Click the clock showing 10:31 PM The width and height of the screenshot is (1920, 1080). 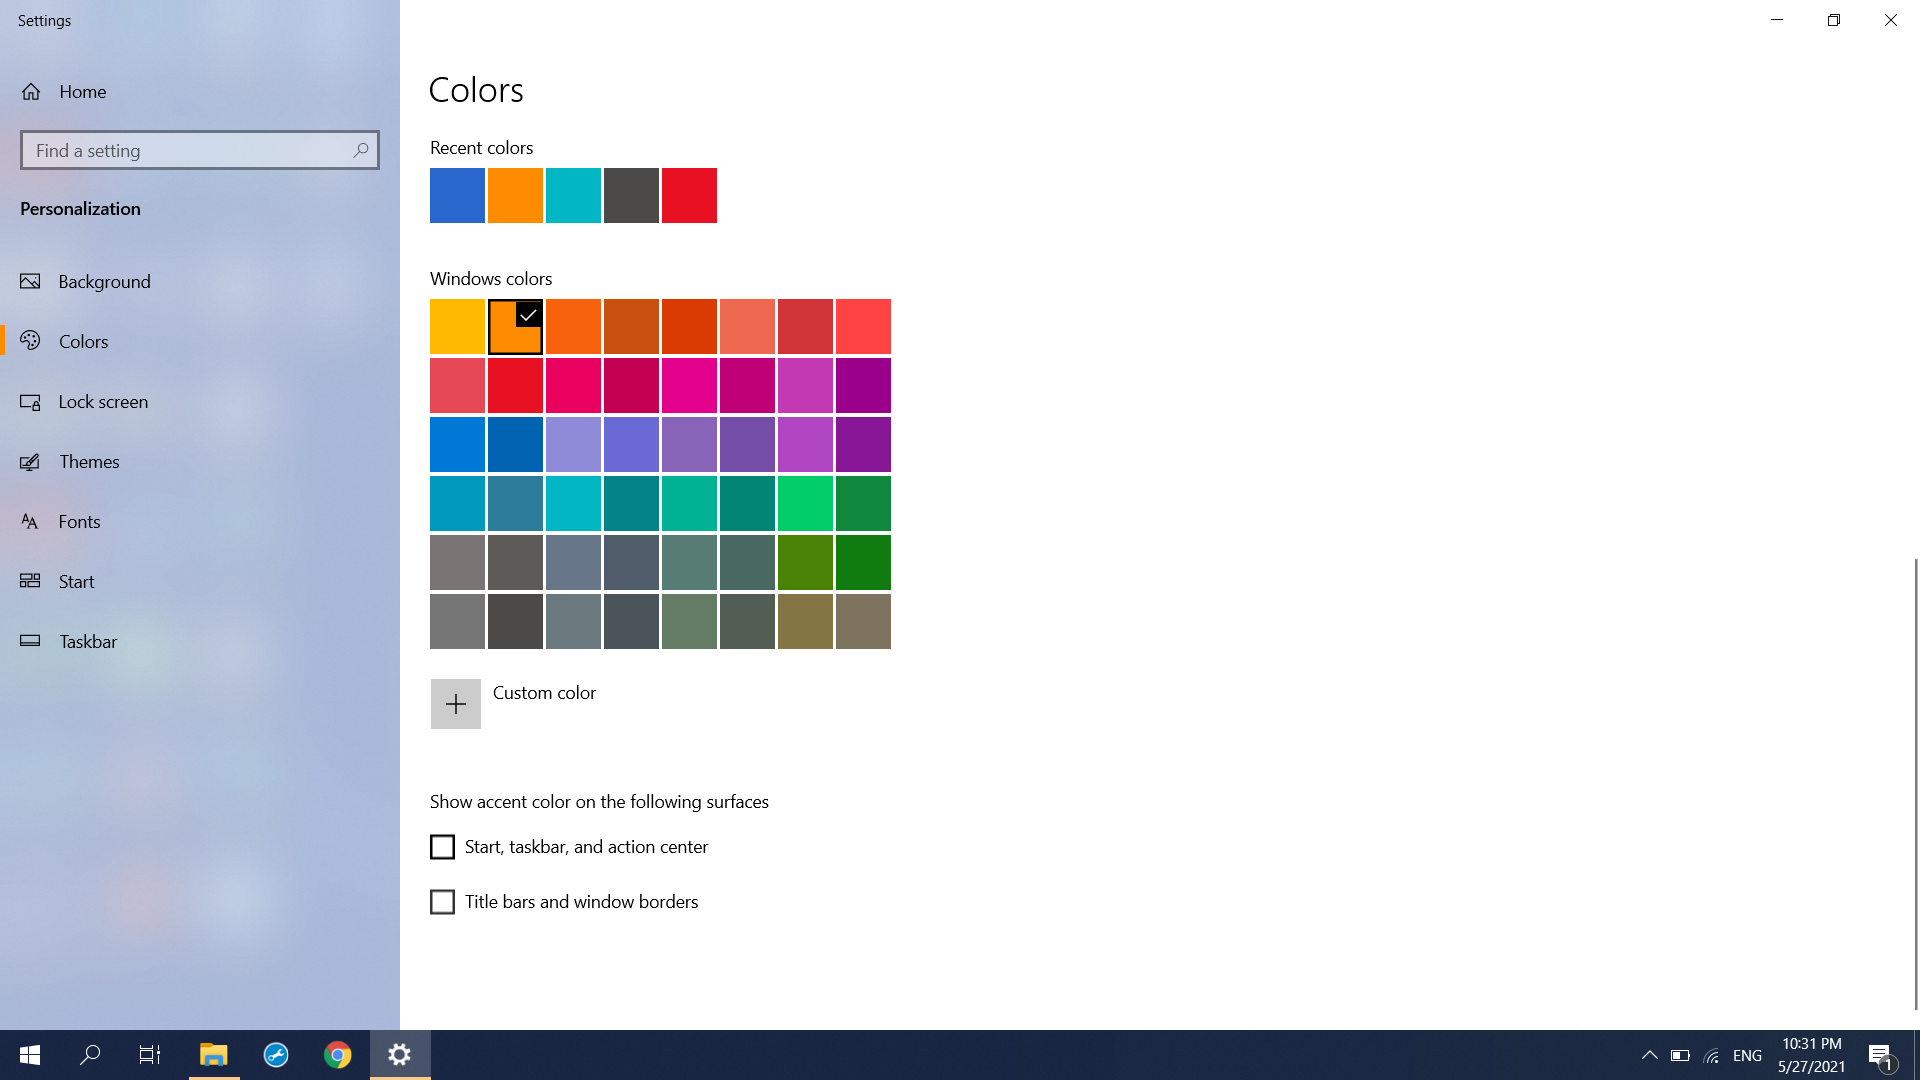click(x=1811, y=1044)
